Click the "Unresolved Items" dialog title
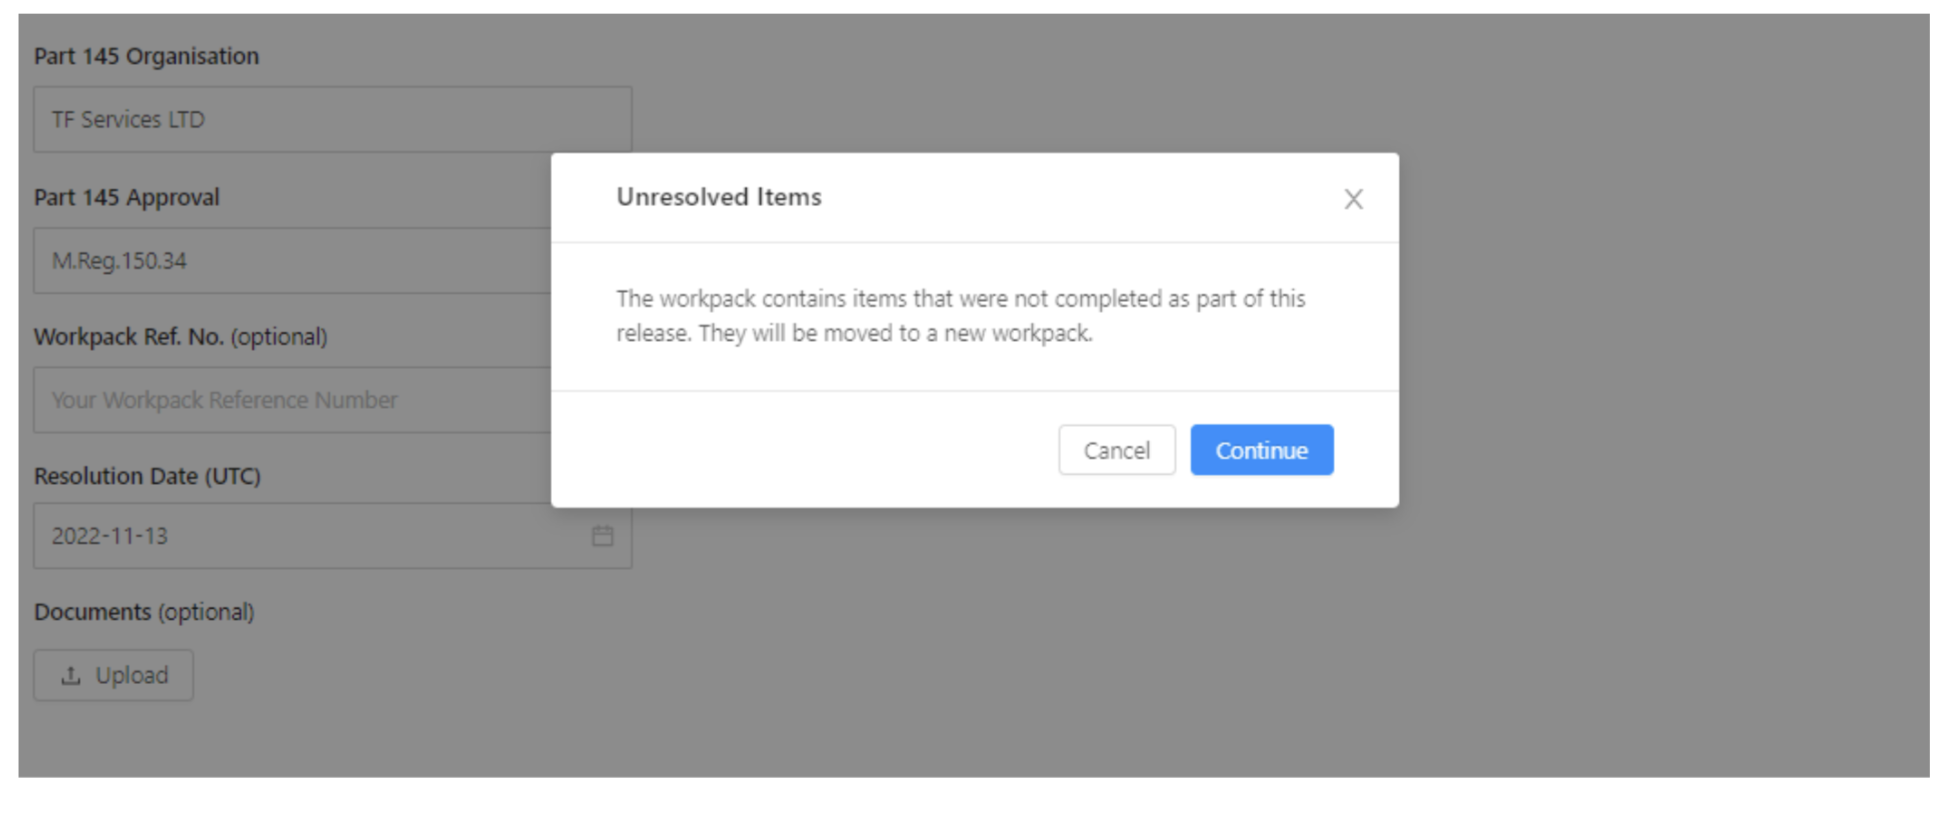This screenshot has height=820, width=1948. (x=718, y=197)
